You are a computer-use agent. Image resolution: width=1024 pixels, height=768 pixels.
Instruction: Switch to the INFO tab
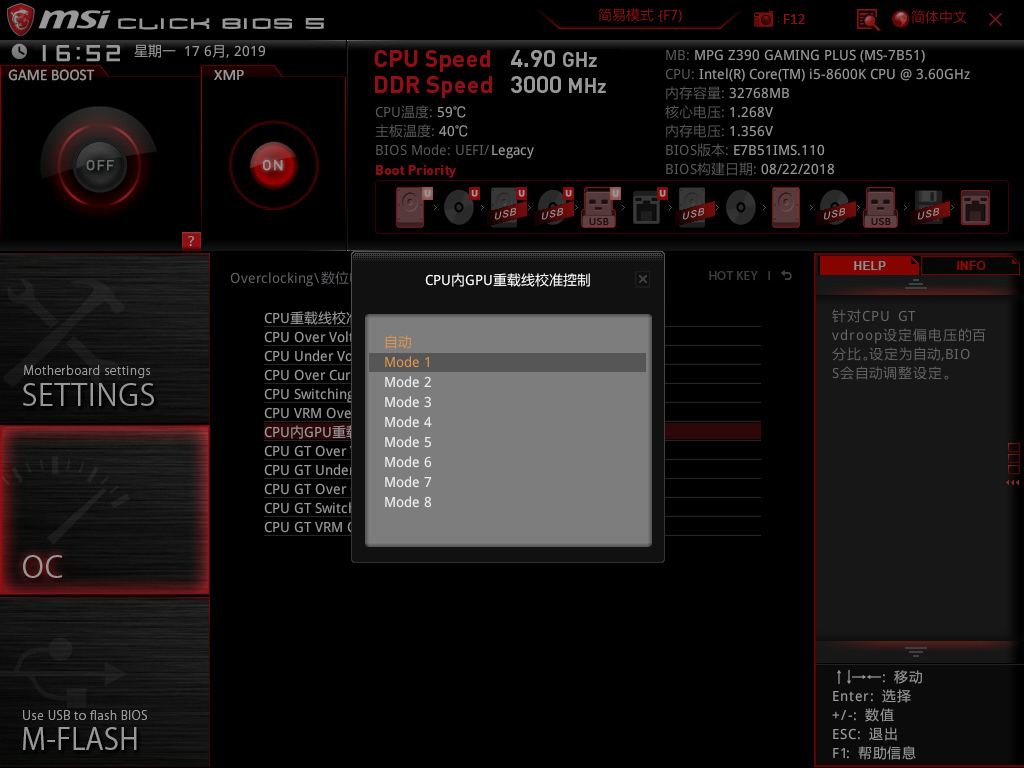(x=970, y=265)
